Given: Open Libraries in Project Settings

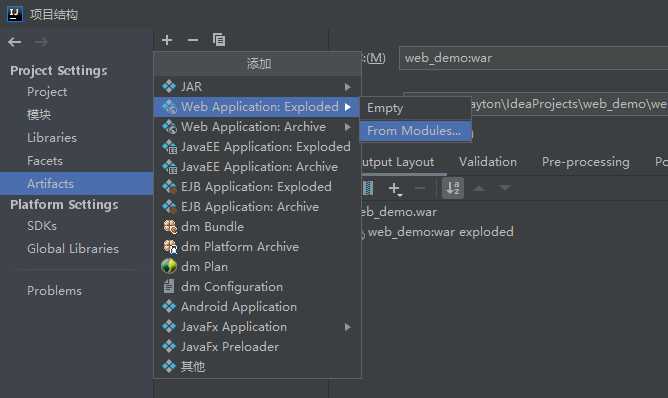Looking at the screenshot, I should [52, 138].
